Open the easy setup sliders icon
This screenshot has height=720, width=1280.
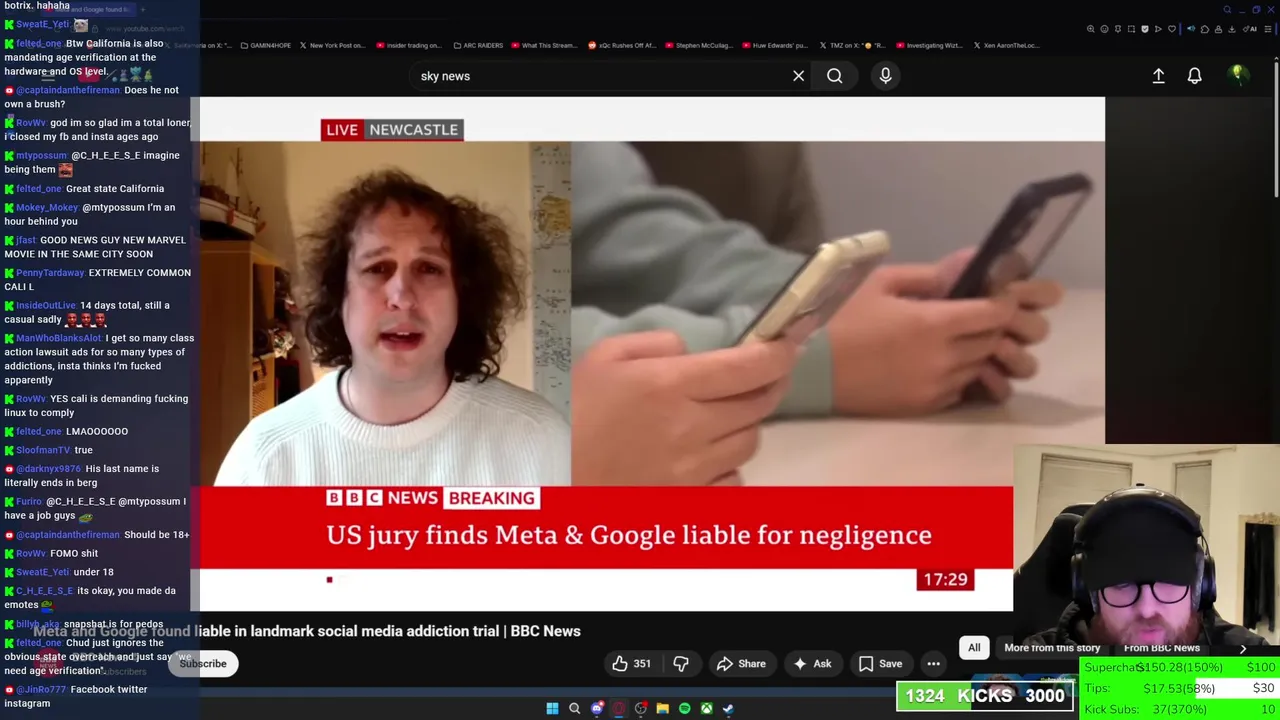pyautogui.click(x=1268, y=29)
